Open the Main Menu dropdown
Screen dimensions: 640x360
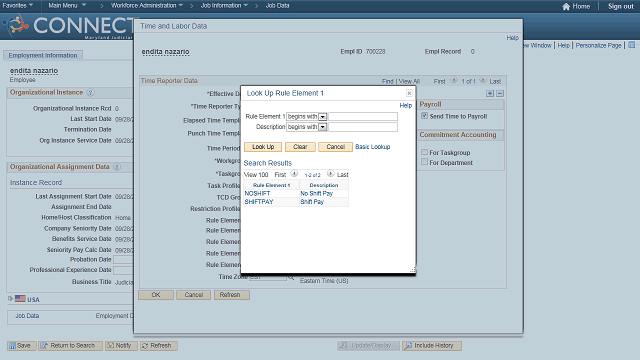pos(67,6)
